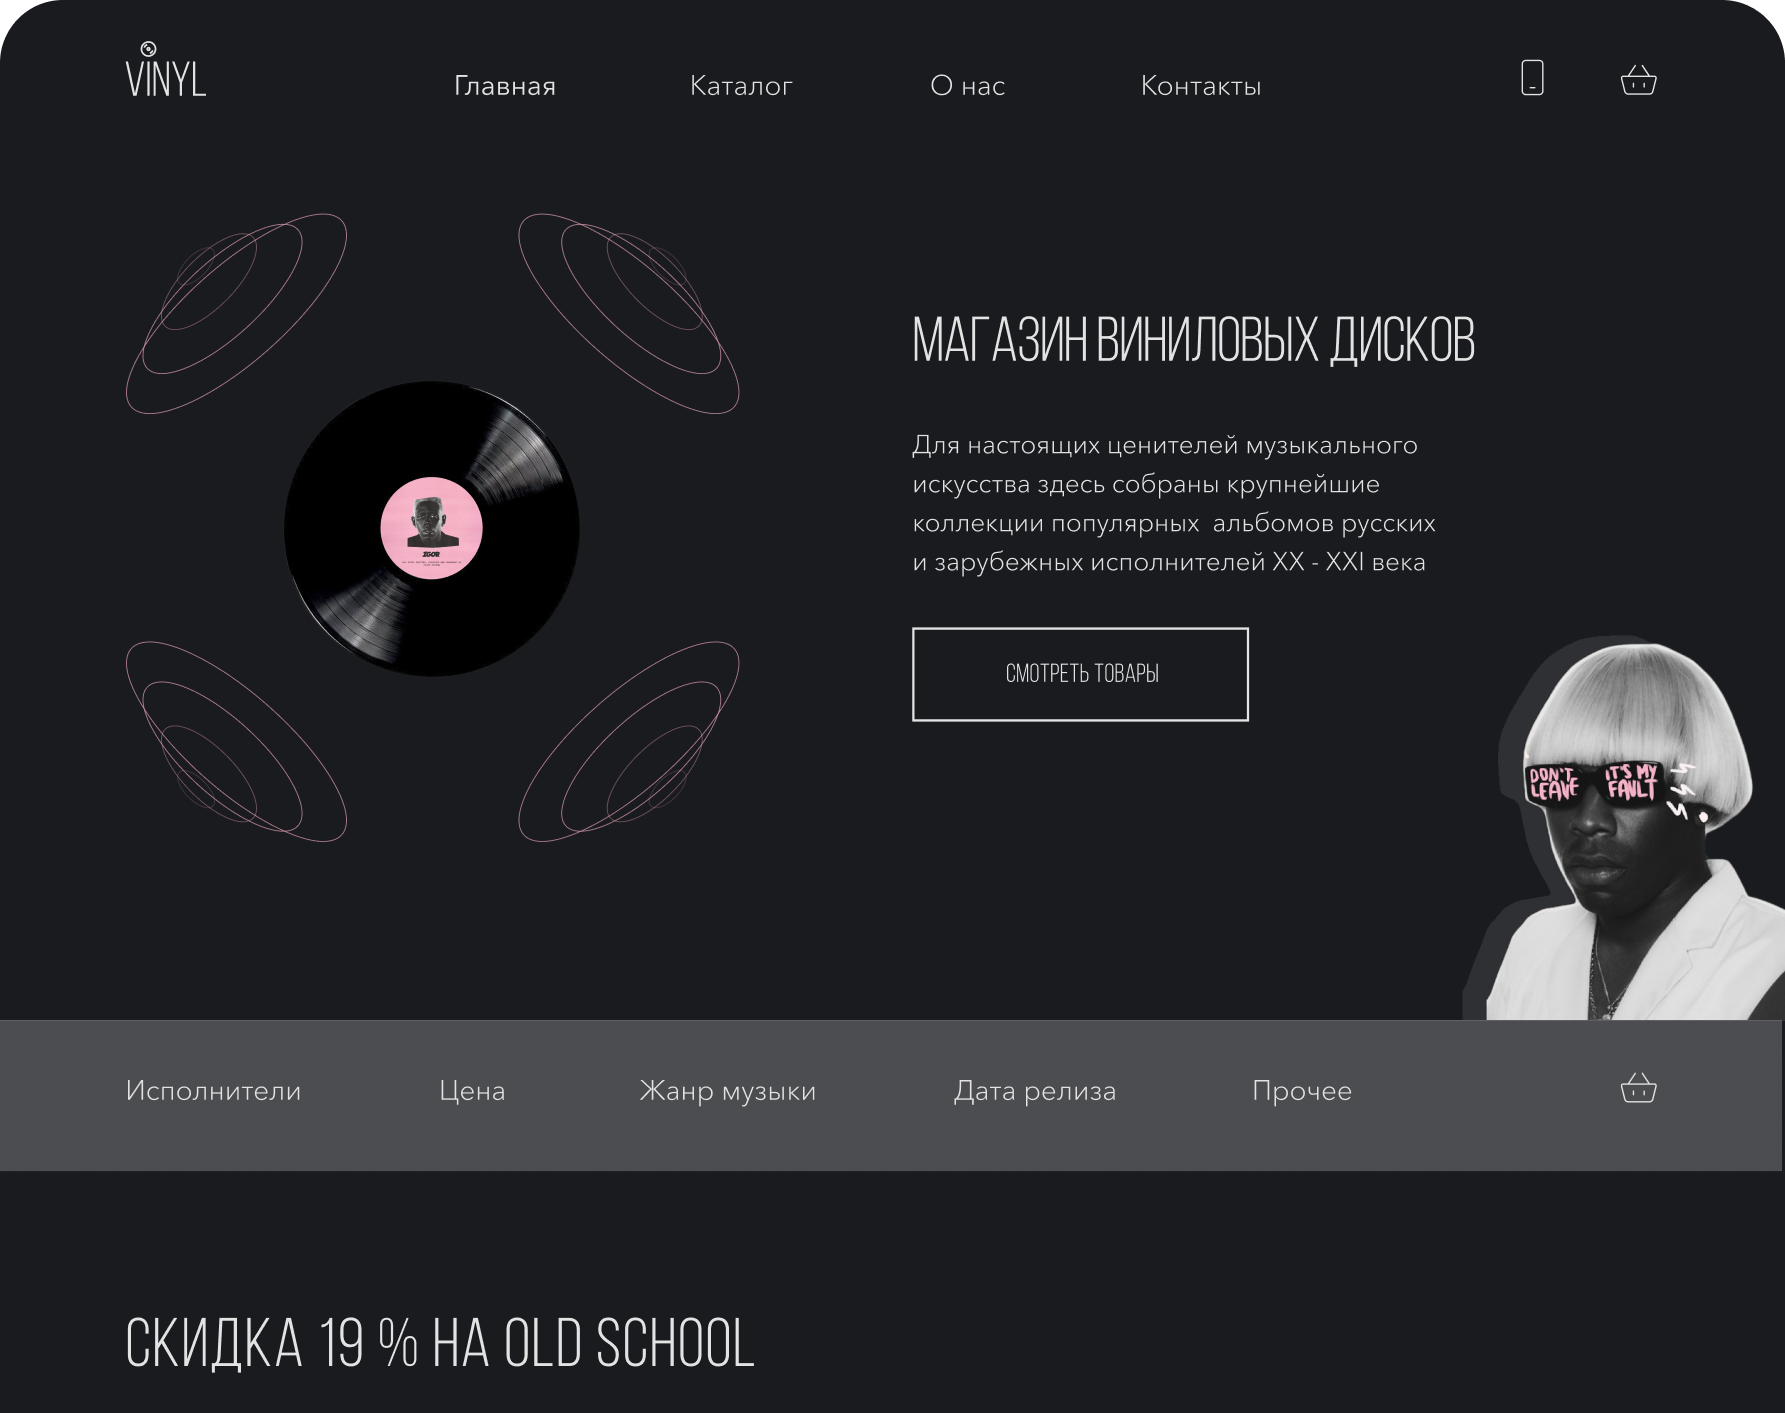This screenshot has height=1413, width=1785.
Task: Click the СМОТРЕТЬ ТОВАРЫ button
Action: coord(1080,674)
